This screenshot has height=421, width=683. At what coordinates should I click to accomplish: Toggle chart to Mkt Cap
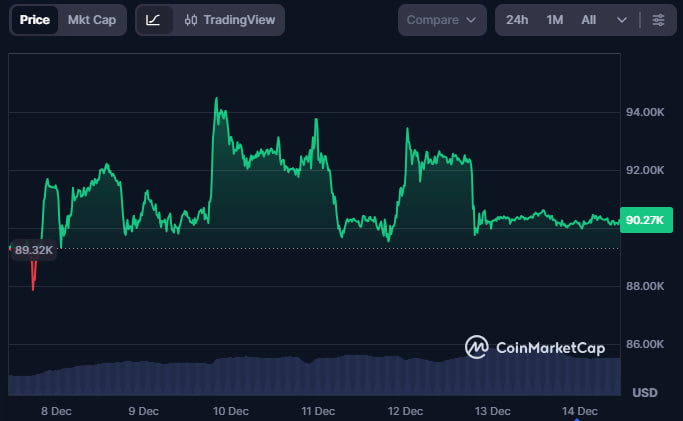pos(91,20)
